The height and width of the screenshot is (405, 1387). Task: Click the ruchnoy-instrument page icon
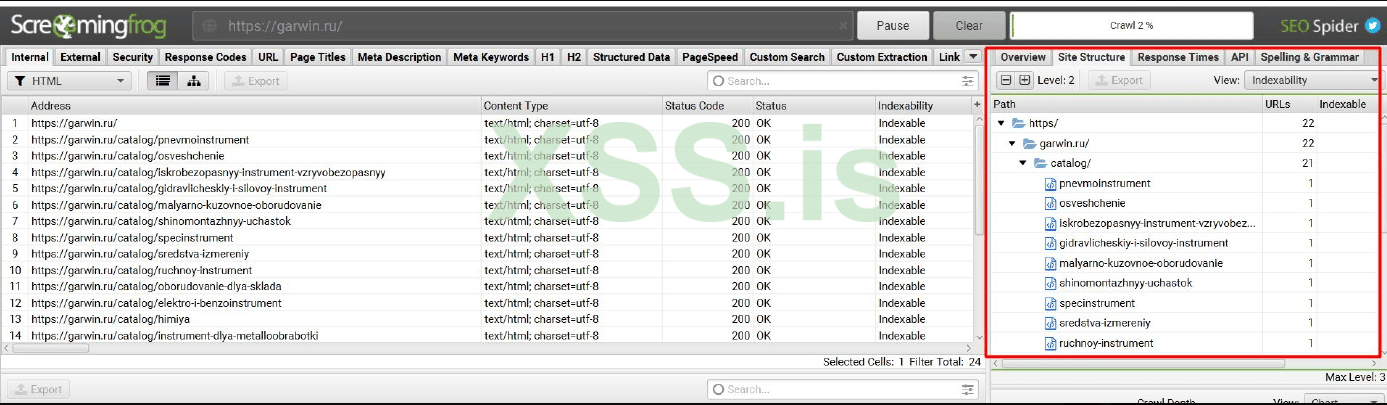pos(1050,344)
